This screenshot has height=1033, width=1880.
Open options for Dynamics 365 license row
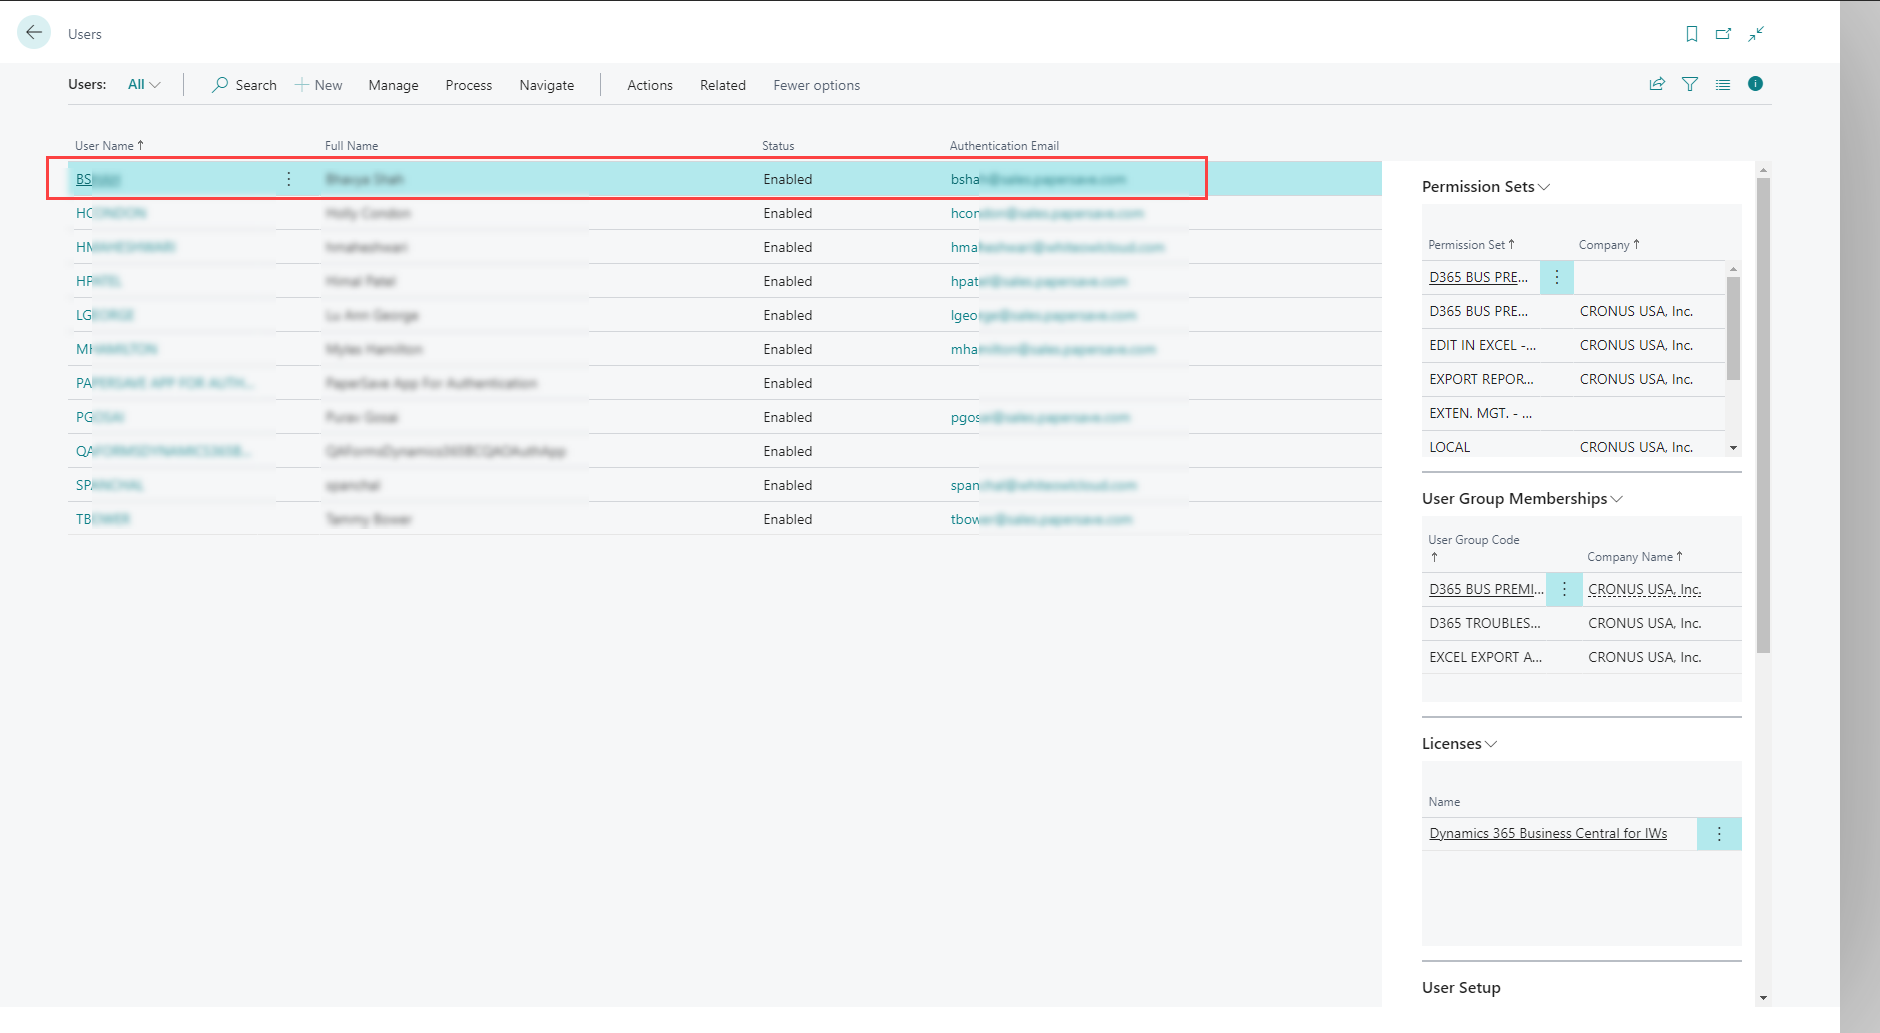tap(1719, 834)
